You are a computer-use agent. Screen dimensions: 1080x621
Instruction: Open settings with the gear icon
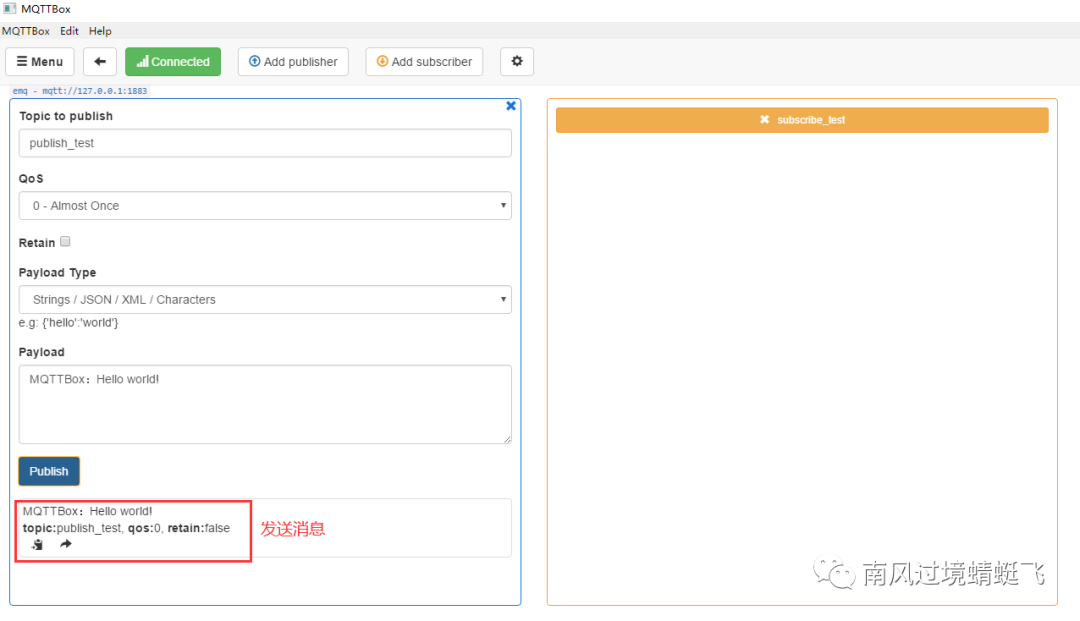pyautogui.click(x=517, y=61)
